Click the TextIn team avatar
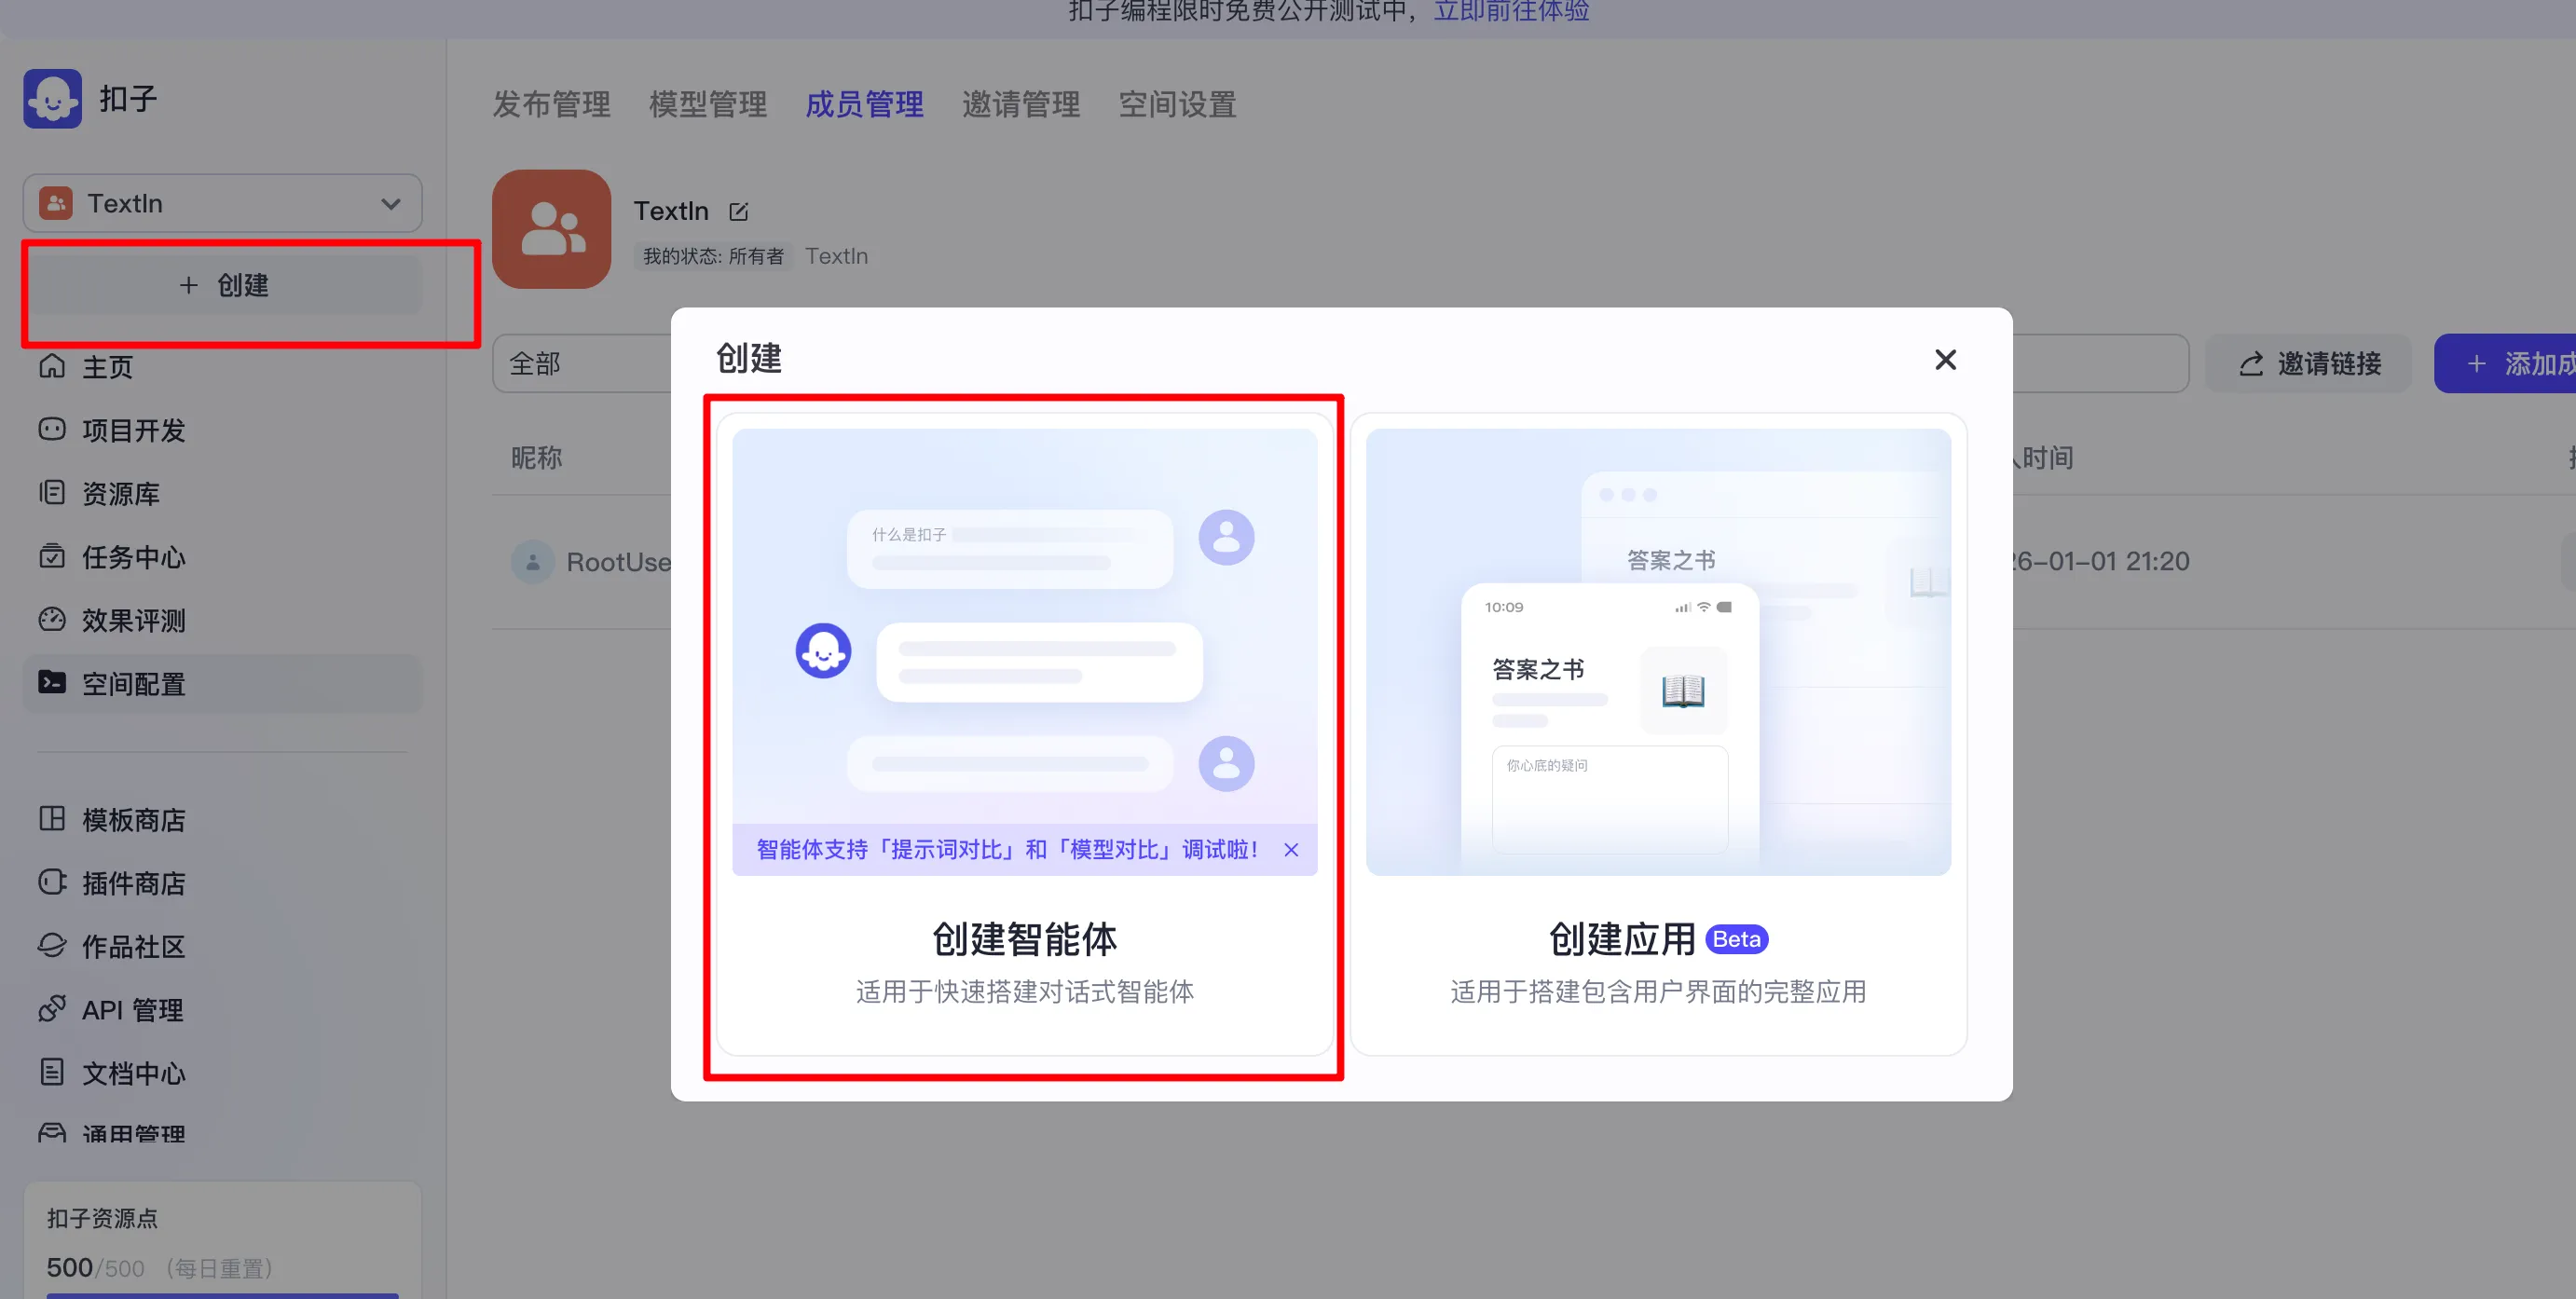The height and width of the screenshot is (1299, 2576). pyautogui.click(x=552, y=229)
